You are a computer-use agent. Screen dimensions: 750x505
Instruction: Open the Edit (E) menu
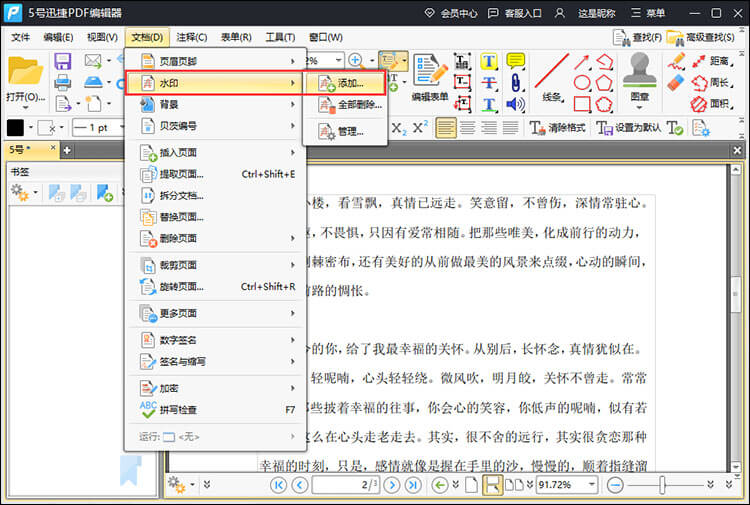tap(58, 37)
